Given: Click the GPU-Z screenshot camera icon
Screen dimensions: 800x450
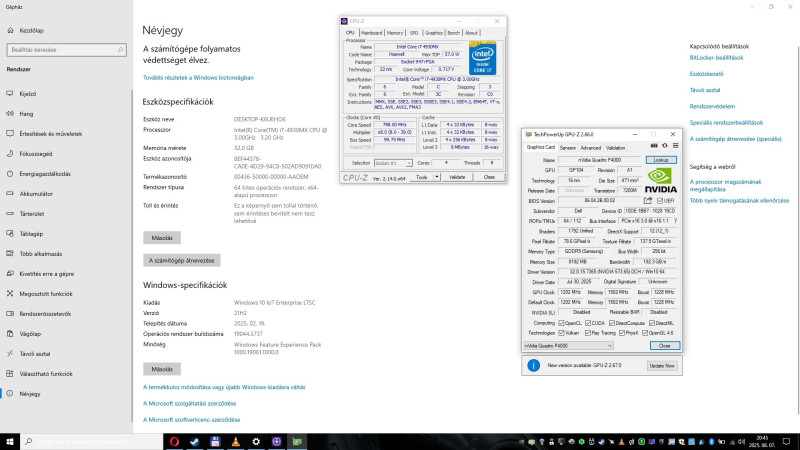Looking at the screenshot, I should click(x=654, y=146).
